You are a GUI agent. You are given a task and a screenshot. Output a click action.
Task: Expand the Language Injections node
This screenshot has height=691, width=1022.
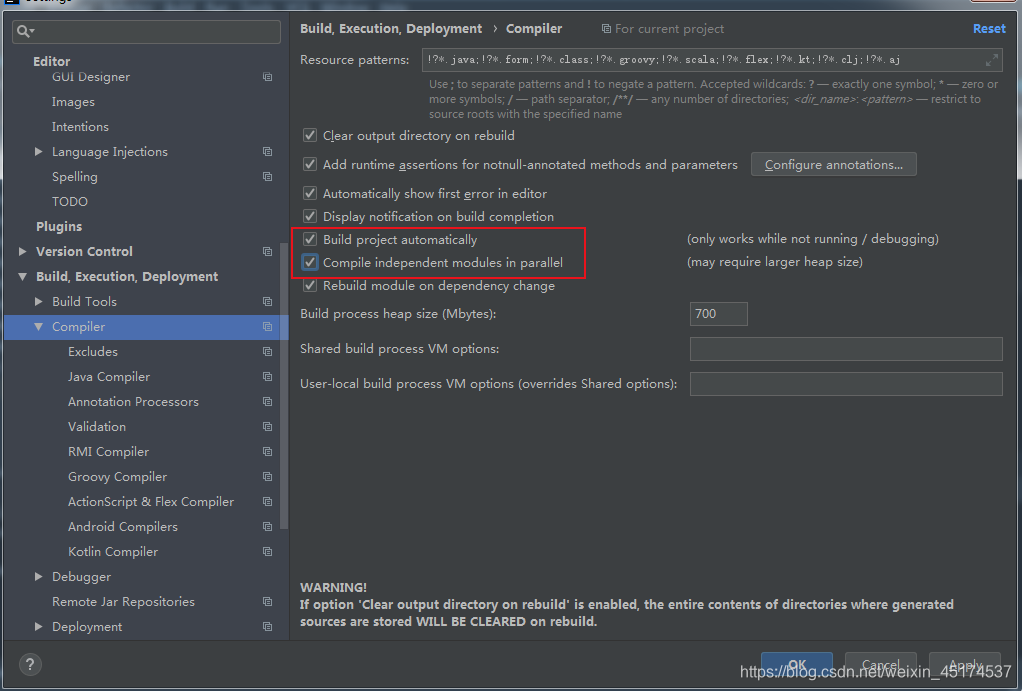pyautogui.click(x=38, y=151)
